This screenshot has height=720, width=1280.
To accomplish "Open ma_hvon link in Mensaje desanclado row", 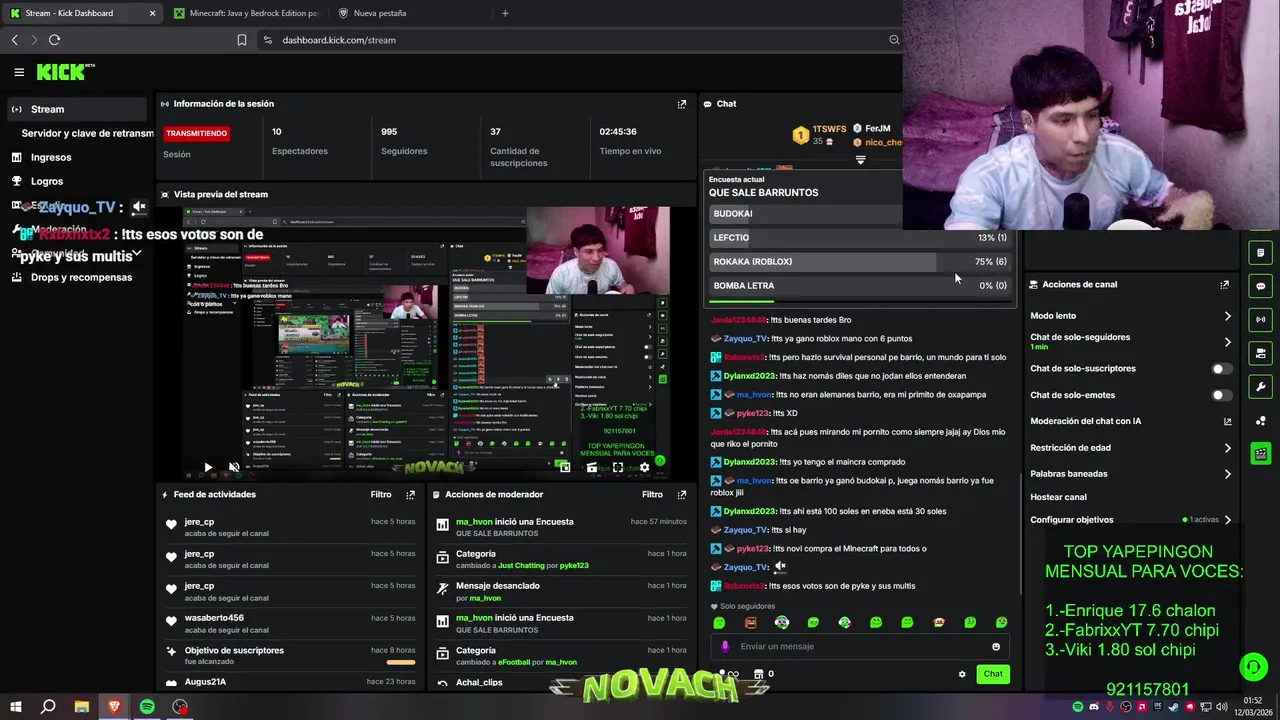I will (x=485, y=598).
